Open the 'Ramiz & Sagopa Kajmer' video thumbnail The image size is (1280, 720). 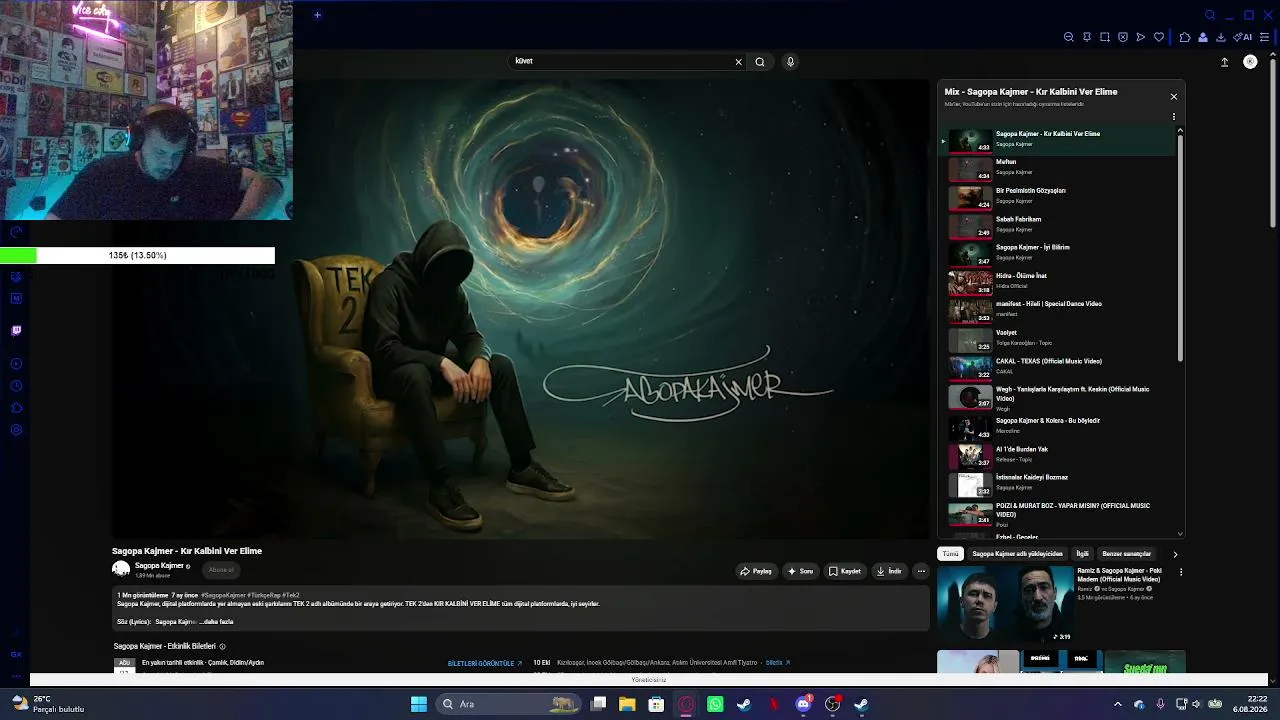pyautogui.click(x=1005, y=604)
